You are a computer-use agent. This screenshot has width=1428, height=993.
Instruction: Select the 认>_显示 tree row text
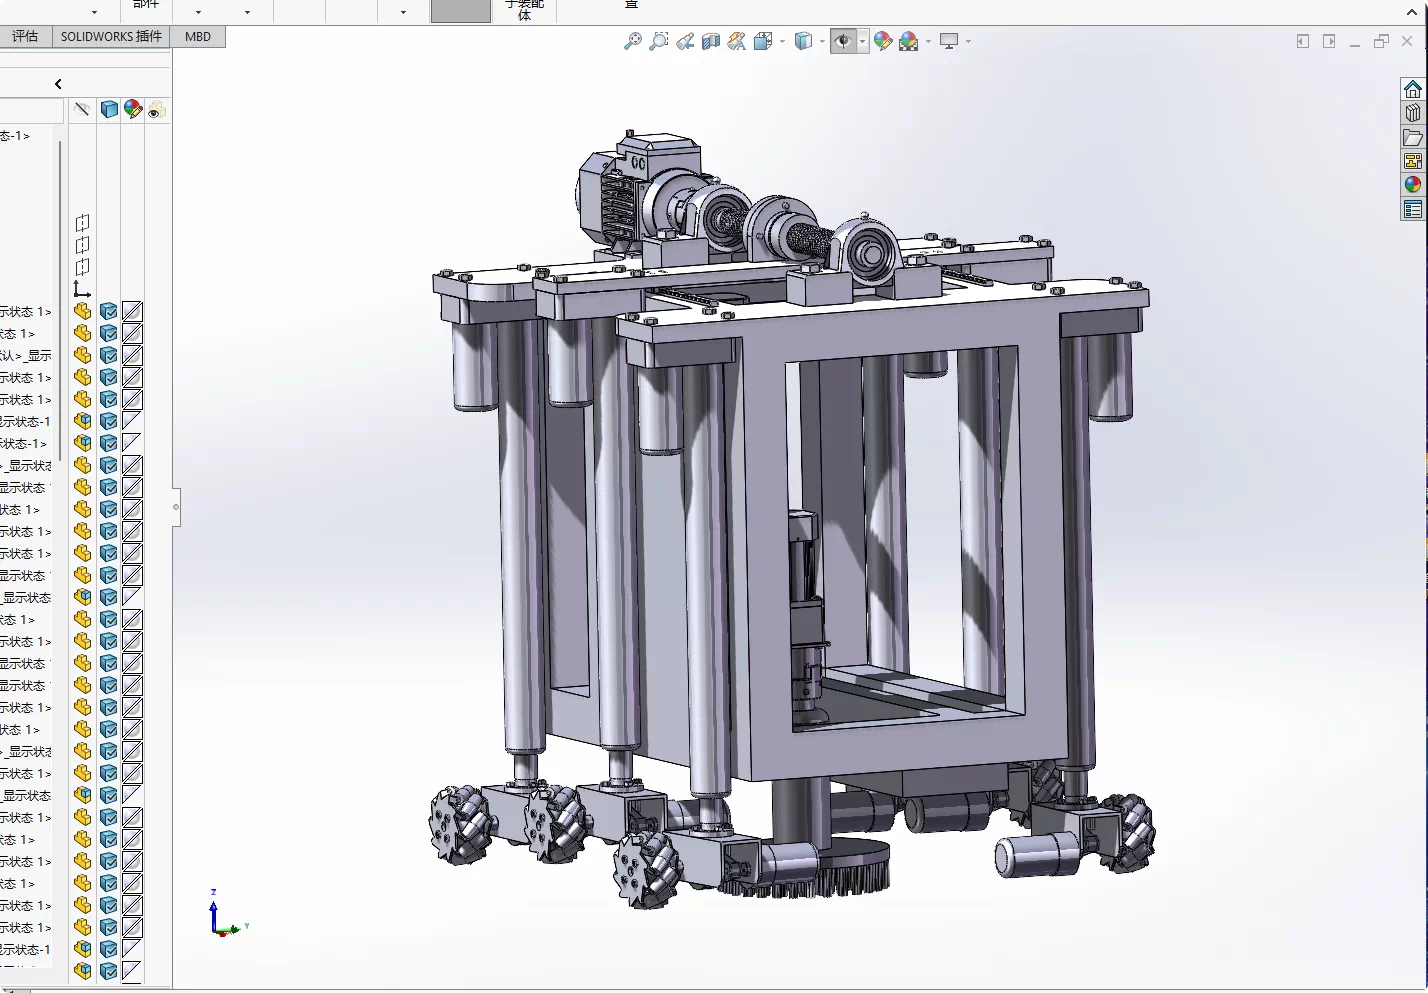point(25,355)
